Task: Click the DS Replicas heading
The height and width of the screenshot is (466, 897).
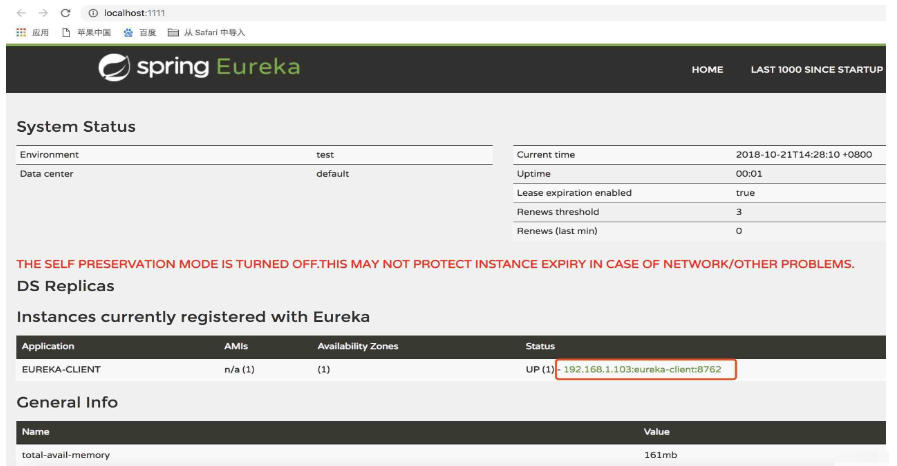Action: [x=65, y=286]
